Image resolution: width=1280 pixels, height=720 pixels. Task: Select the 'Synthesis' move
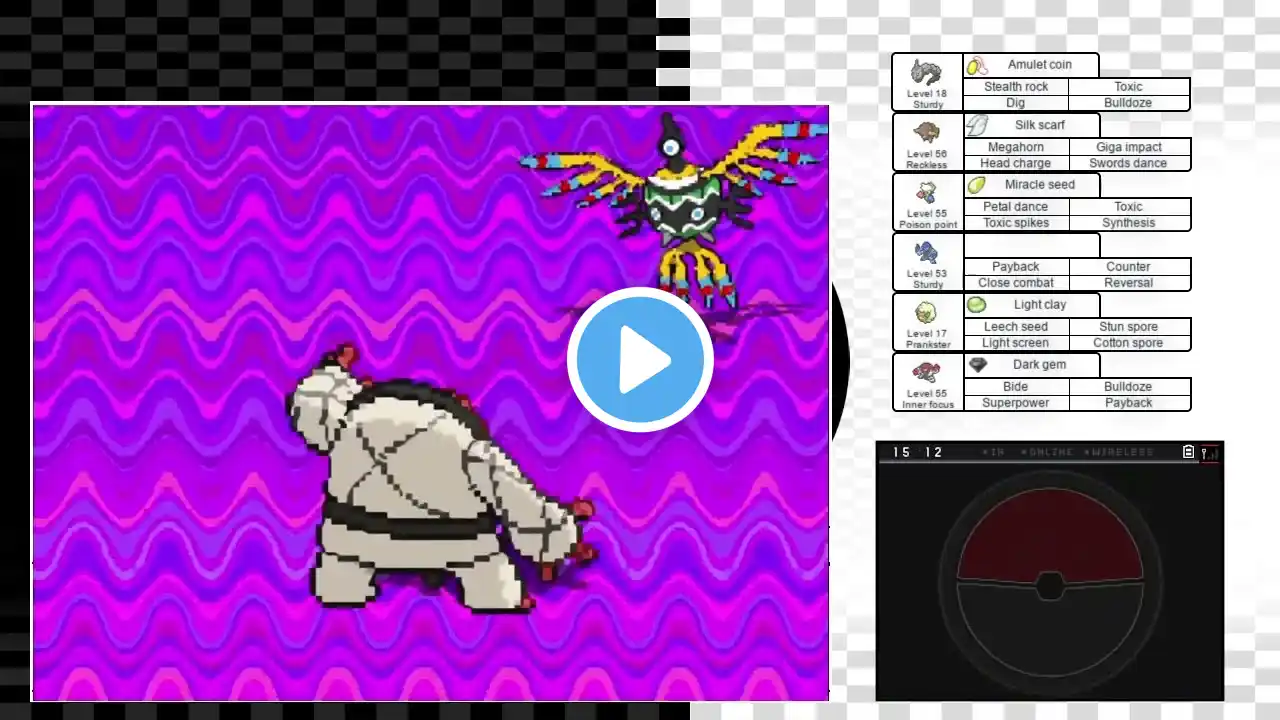1129,223
